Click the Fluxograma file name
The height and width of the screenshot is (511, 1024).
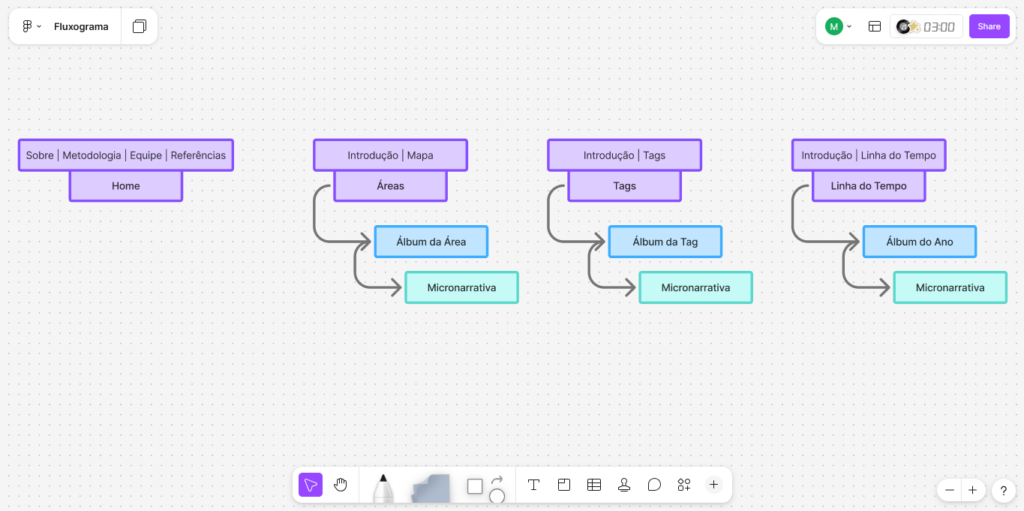81,27
